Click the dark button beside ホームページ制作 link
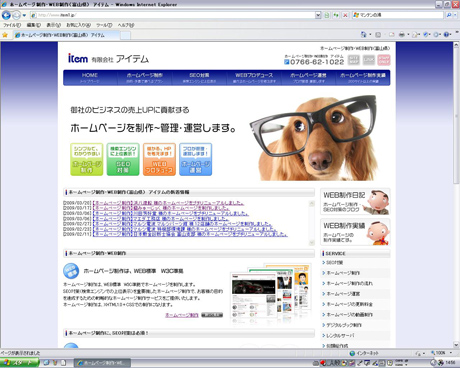 [212, 315]
